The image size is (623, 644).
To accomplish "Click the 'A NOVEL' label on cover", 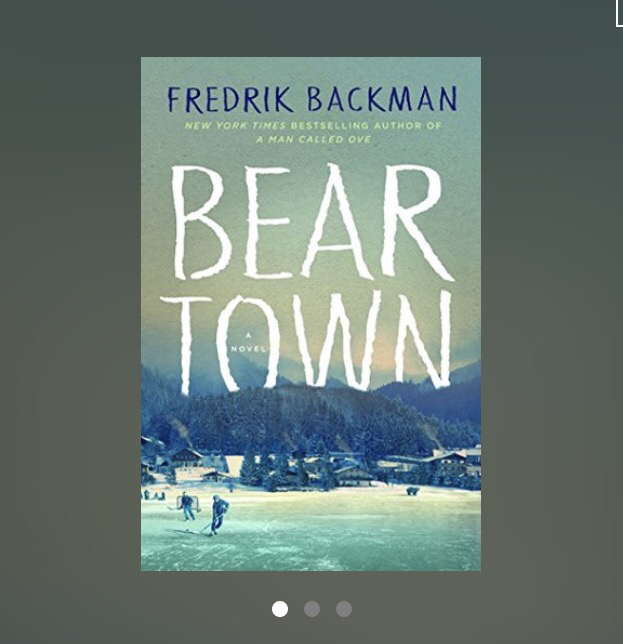I will [248, 343].
